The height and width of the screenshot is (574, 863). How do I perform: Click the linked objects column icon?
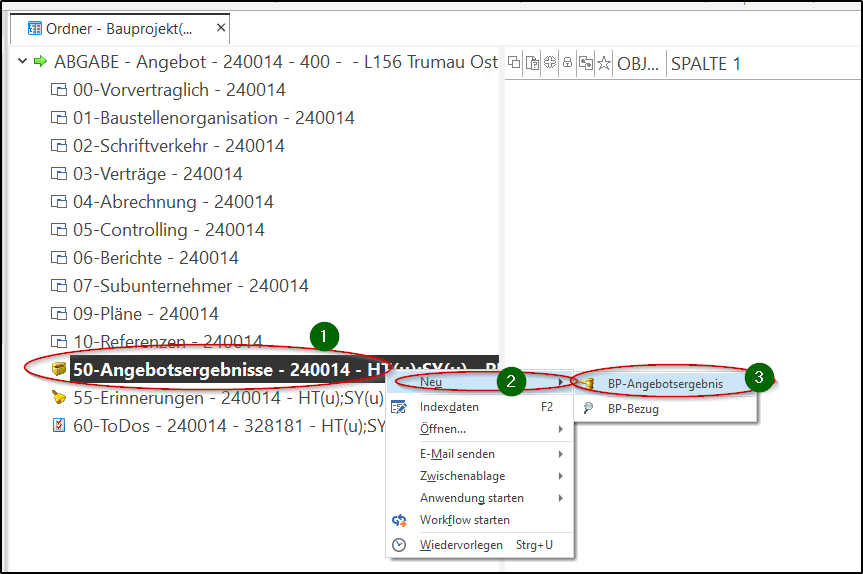[x=586, y=63]
